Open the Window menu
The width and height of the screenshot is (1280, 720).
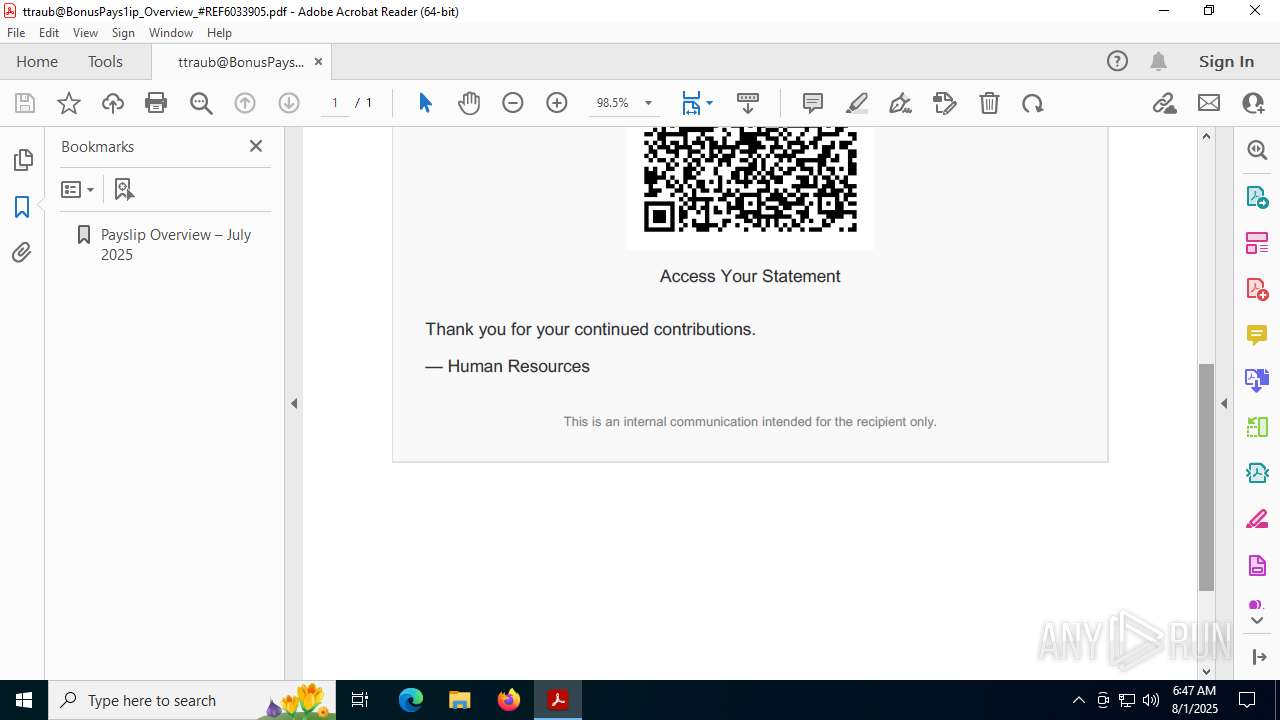coord(171,33)
